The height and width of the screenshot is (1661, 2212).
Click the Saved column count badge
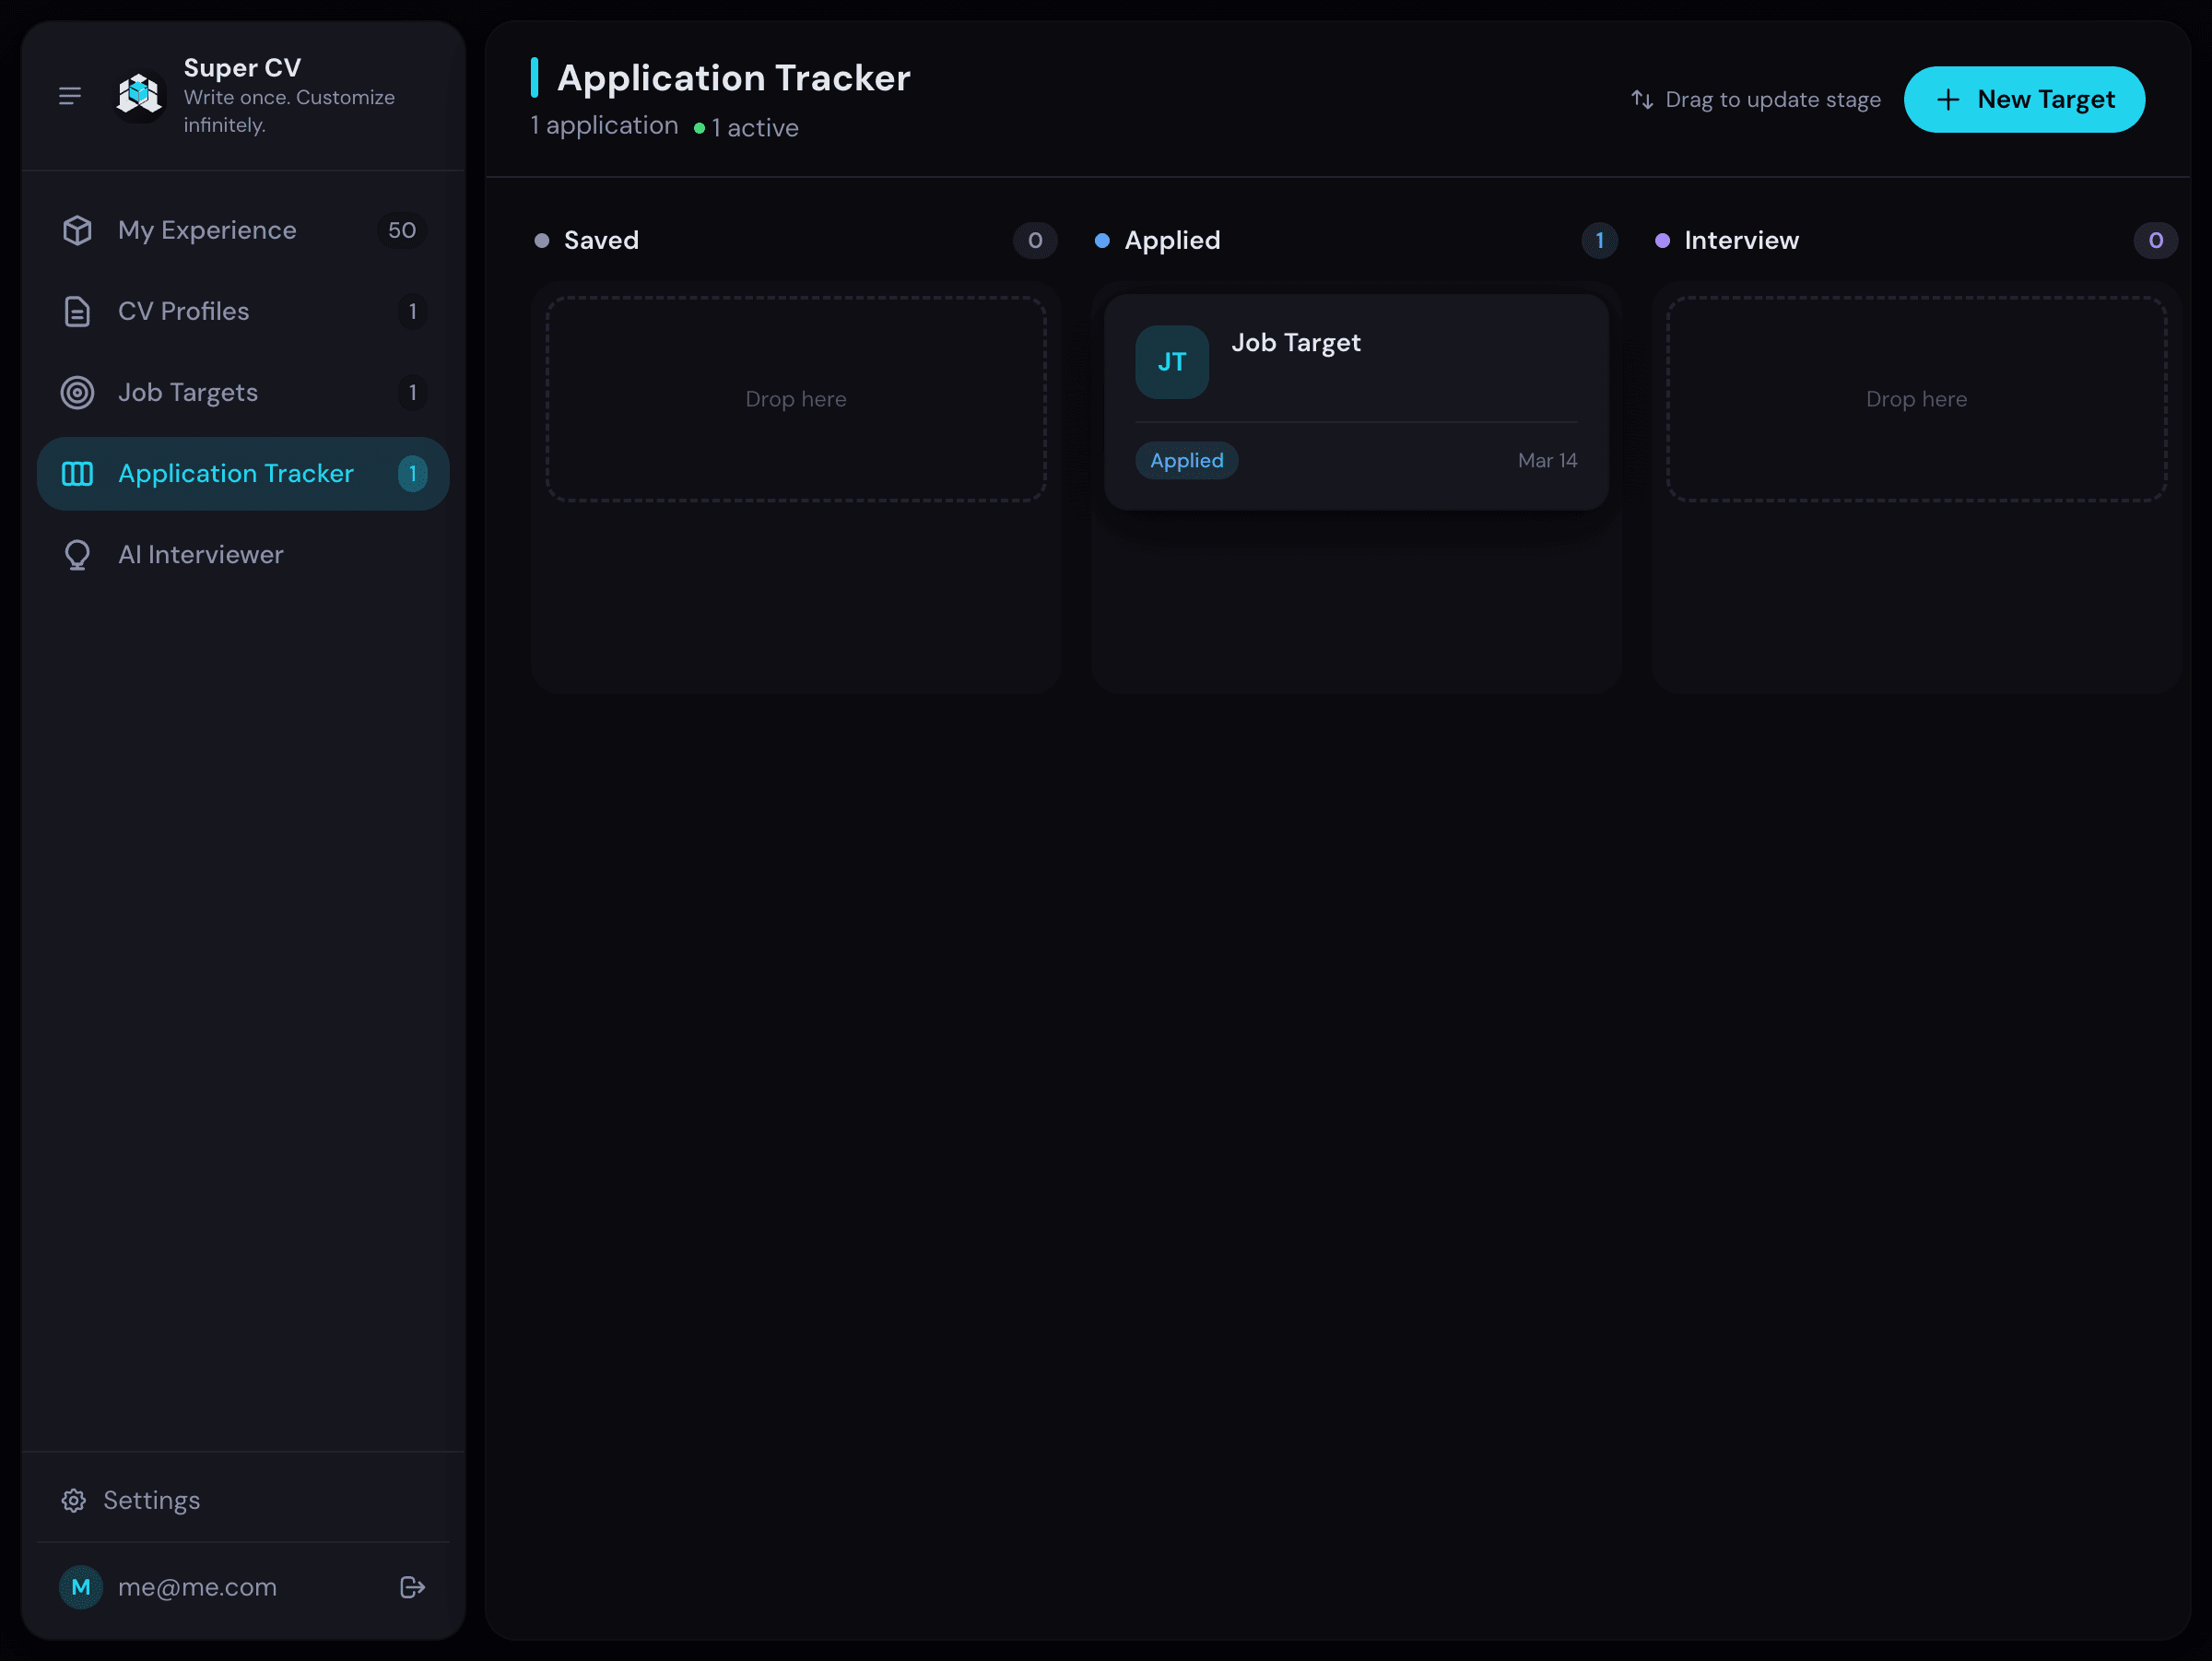point(1035,240)
